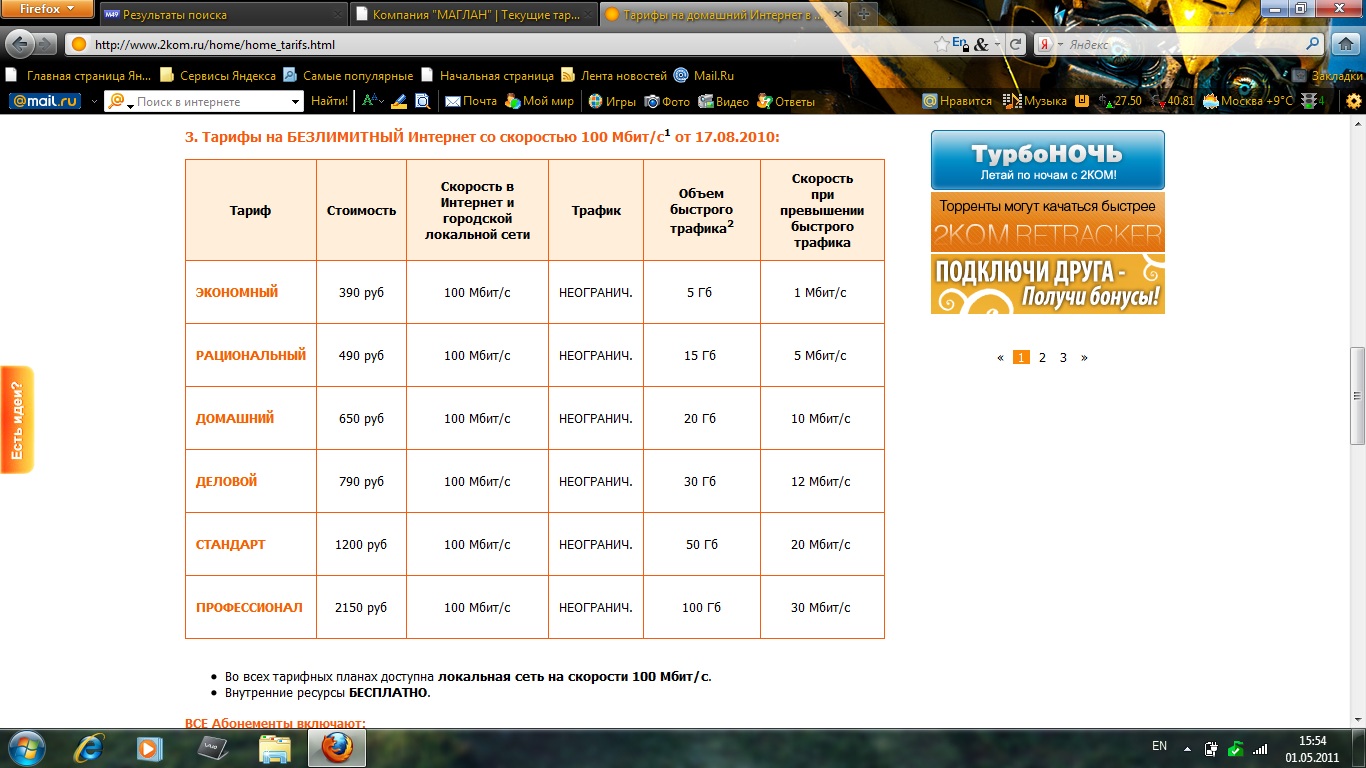Open the Firefox application menu
This screenshot has height=768, width=1366.
[x=47, y=10]
